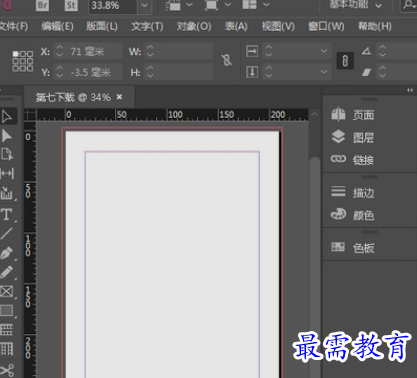Switch to the 第七下载 document tab
The image size is (417, 378).
(x=73, y=97)
